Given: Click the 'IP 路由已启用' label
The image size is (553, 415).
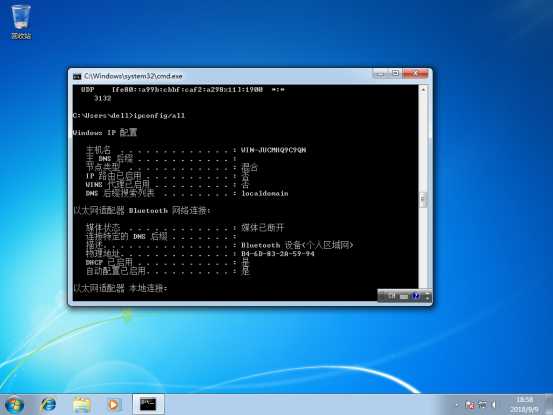Looking at the screenshot, I should point(114,176).
